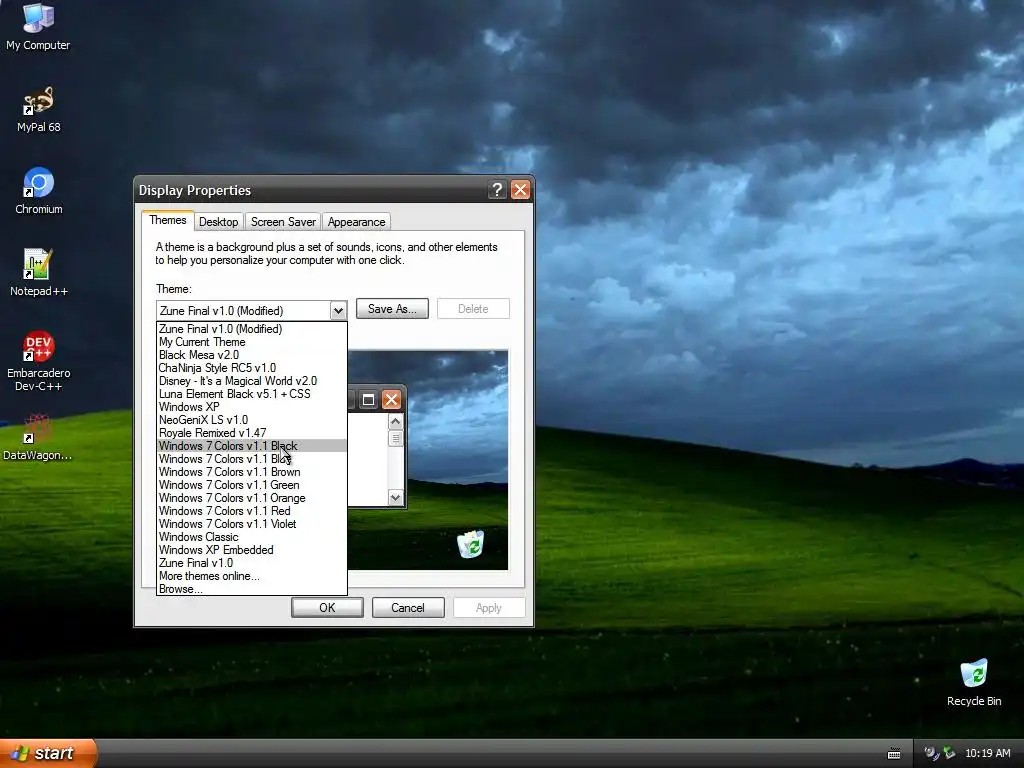The width and height of the screenshot is (1024, 768).
Task: Choose Windows 7 Colors v1.1 Blue
Action: click(x=251, y=459)
